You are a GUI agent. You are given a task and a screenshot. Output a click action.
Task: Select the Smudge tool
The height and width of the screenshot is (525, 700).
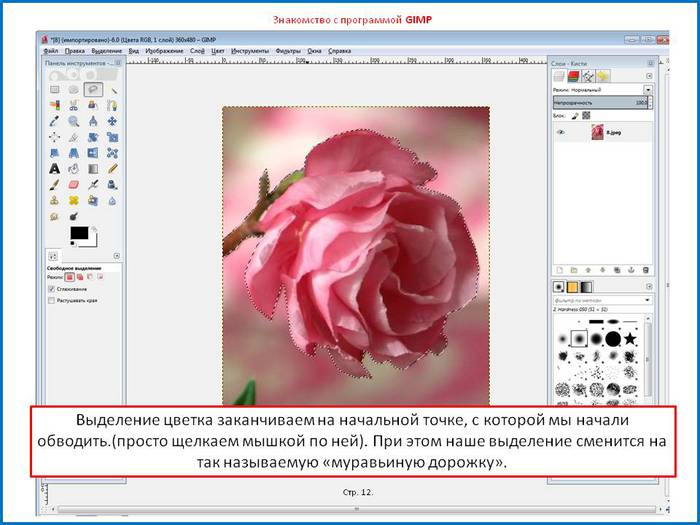(x=54, y=217)
